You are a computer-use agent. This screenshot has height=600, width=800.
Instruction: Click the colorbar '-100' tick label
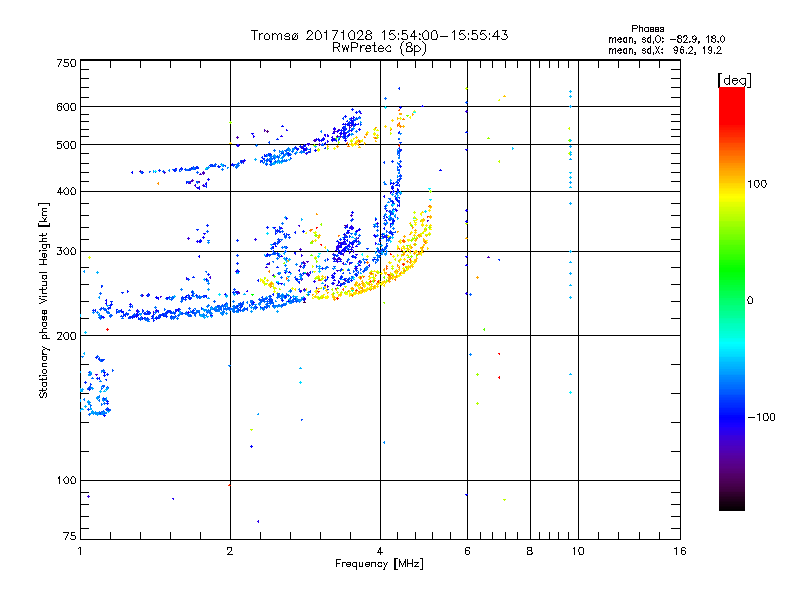[x=761, y=417]
